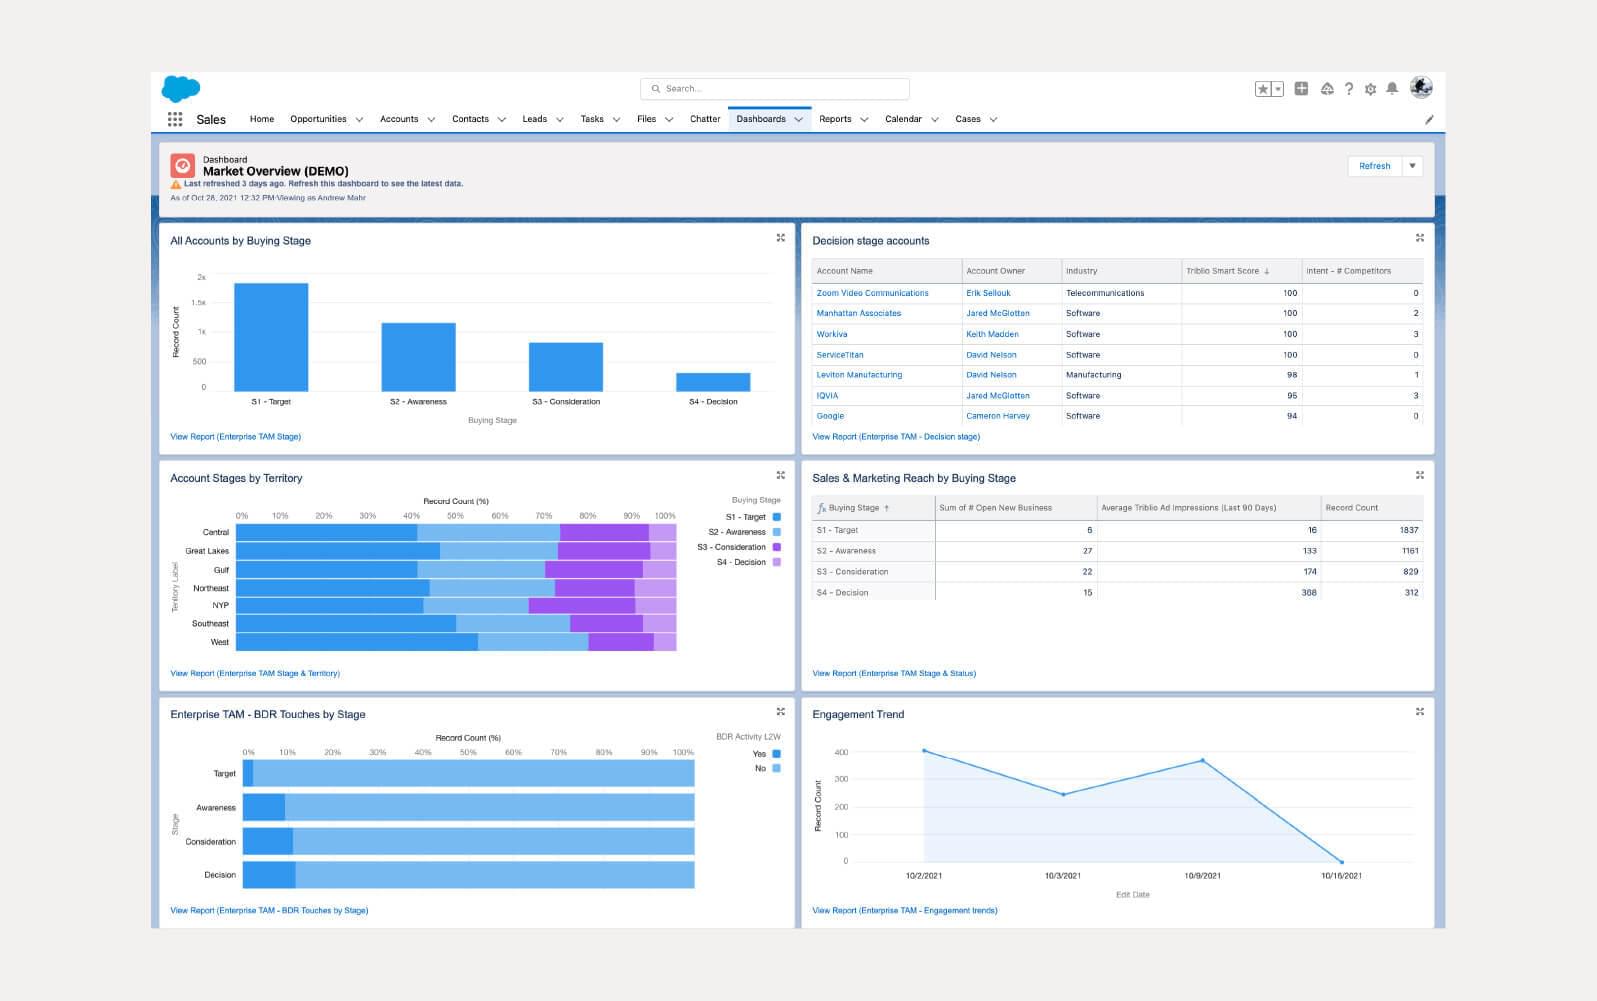
Task: Open the App Launcher grid icon
Action: 175,119
